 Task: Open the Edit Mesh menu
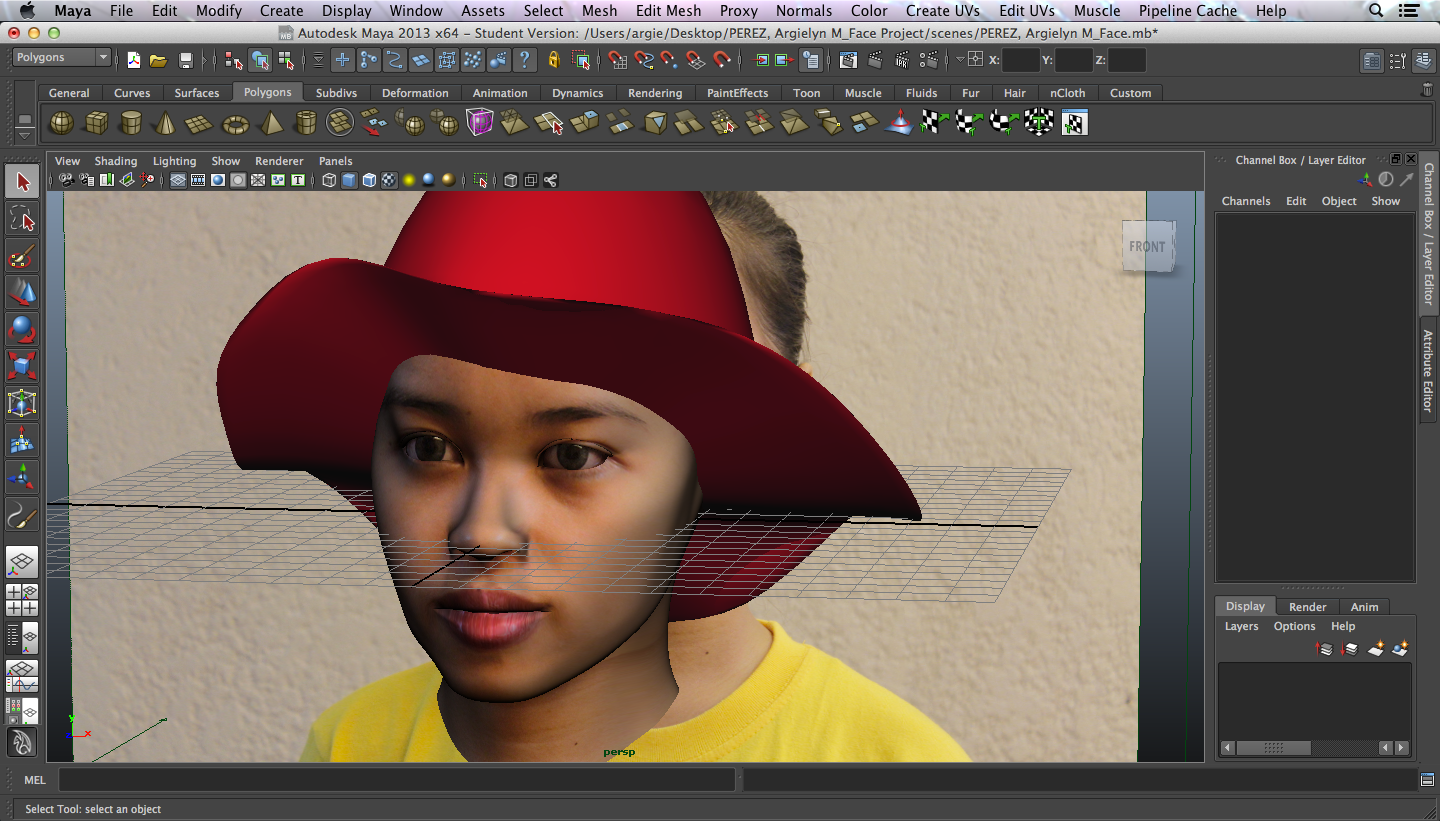(668, 11)
